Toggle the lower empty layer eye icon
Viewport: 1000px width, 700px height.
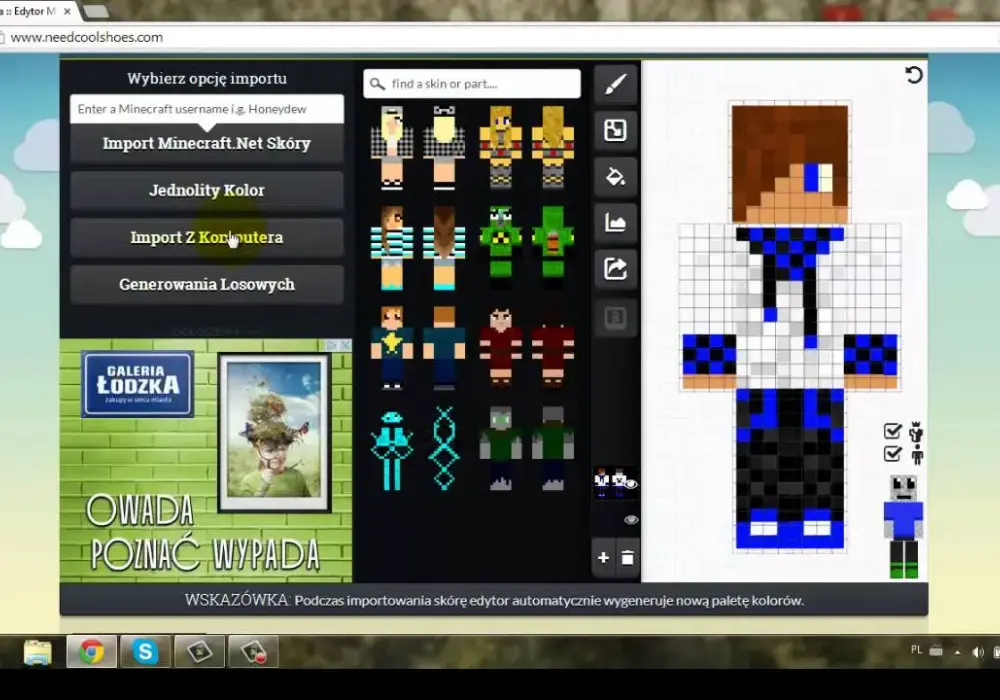click(631, 520)
